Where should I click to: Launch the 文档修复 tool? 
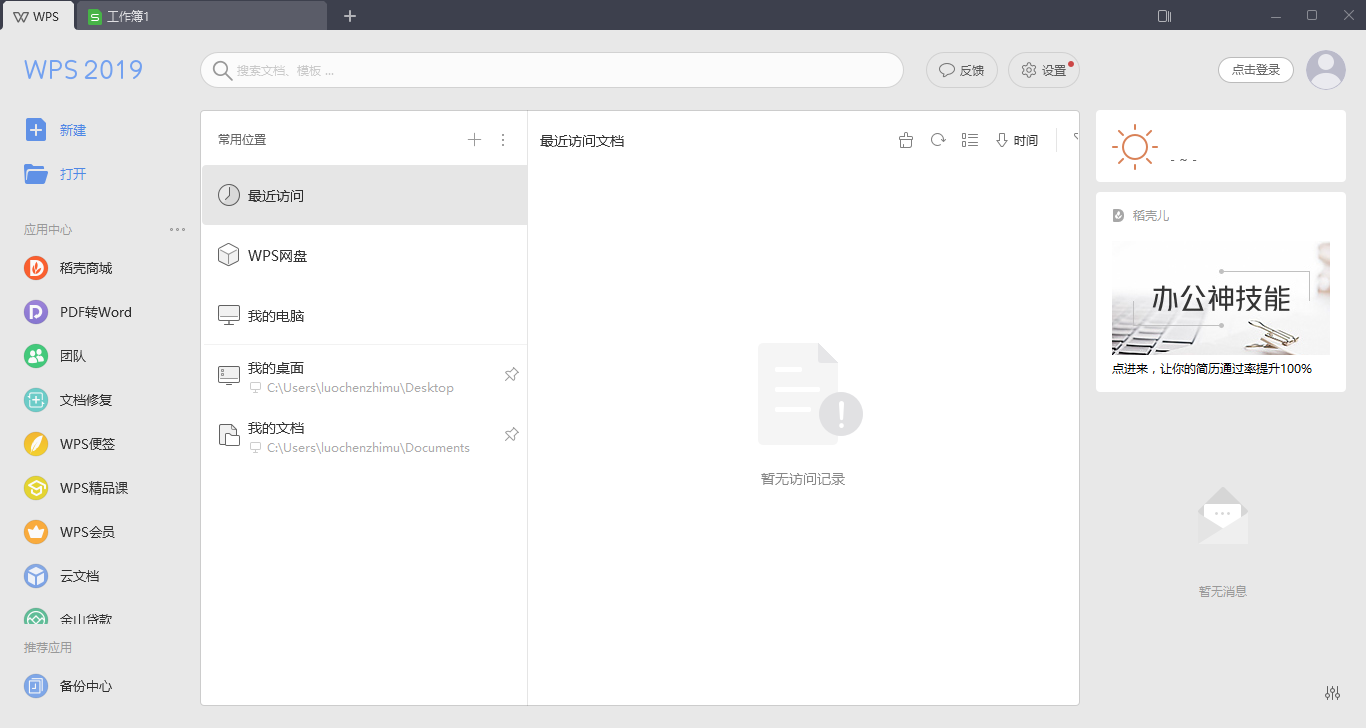coord(68,400)
